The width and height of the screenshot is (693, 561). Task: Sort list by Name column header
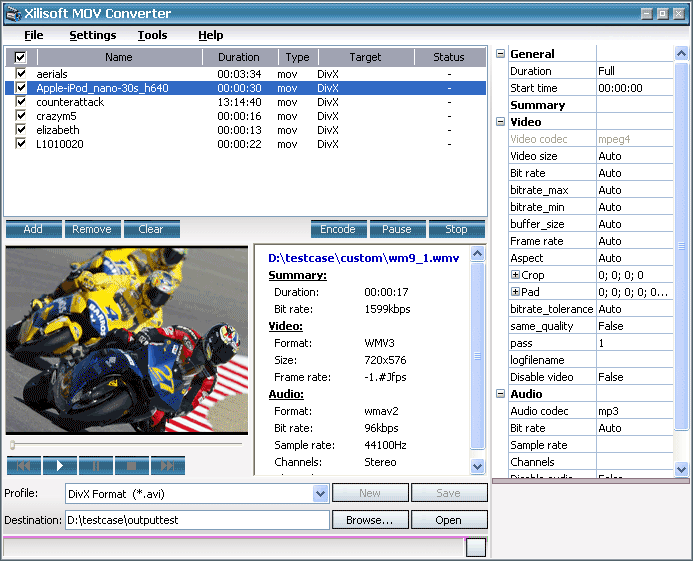coord(119,57)
